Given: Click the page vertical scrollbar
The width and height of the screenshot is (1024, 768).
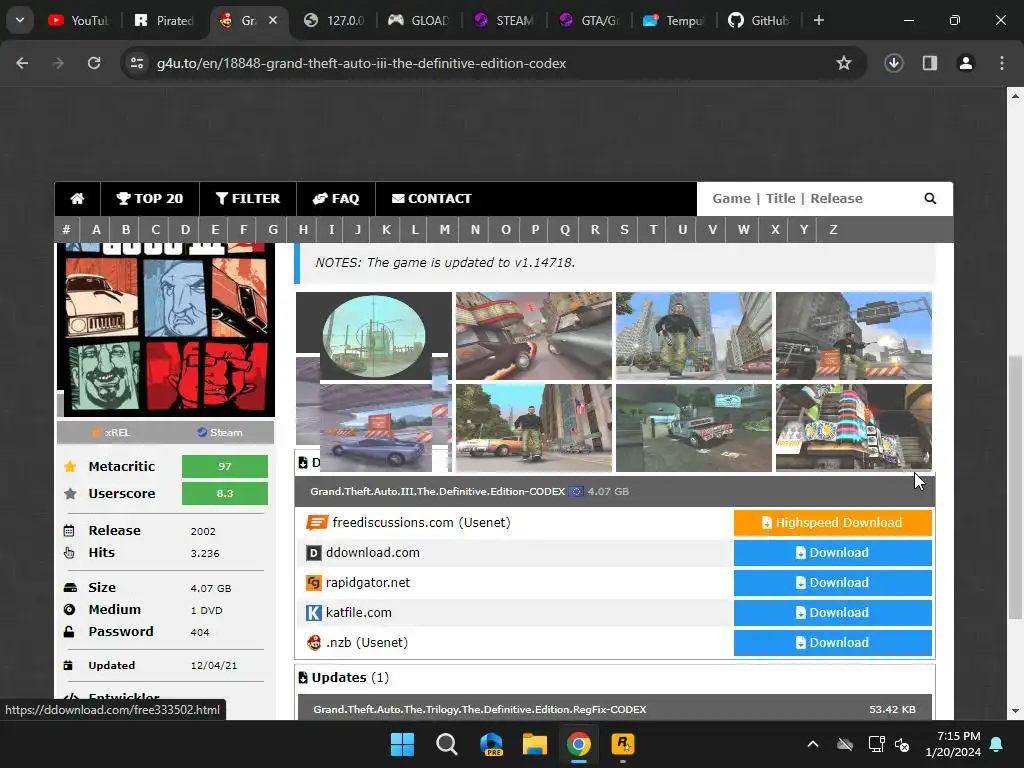Looking at the screenshot, I should 1015,487.
